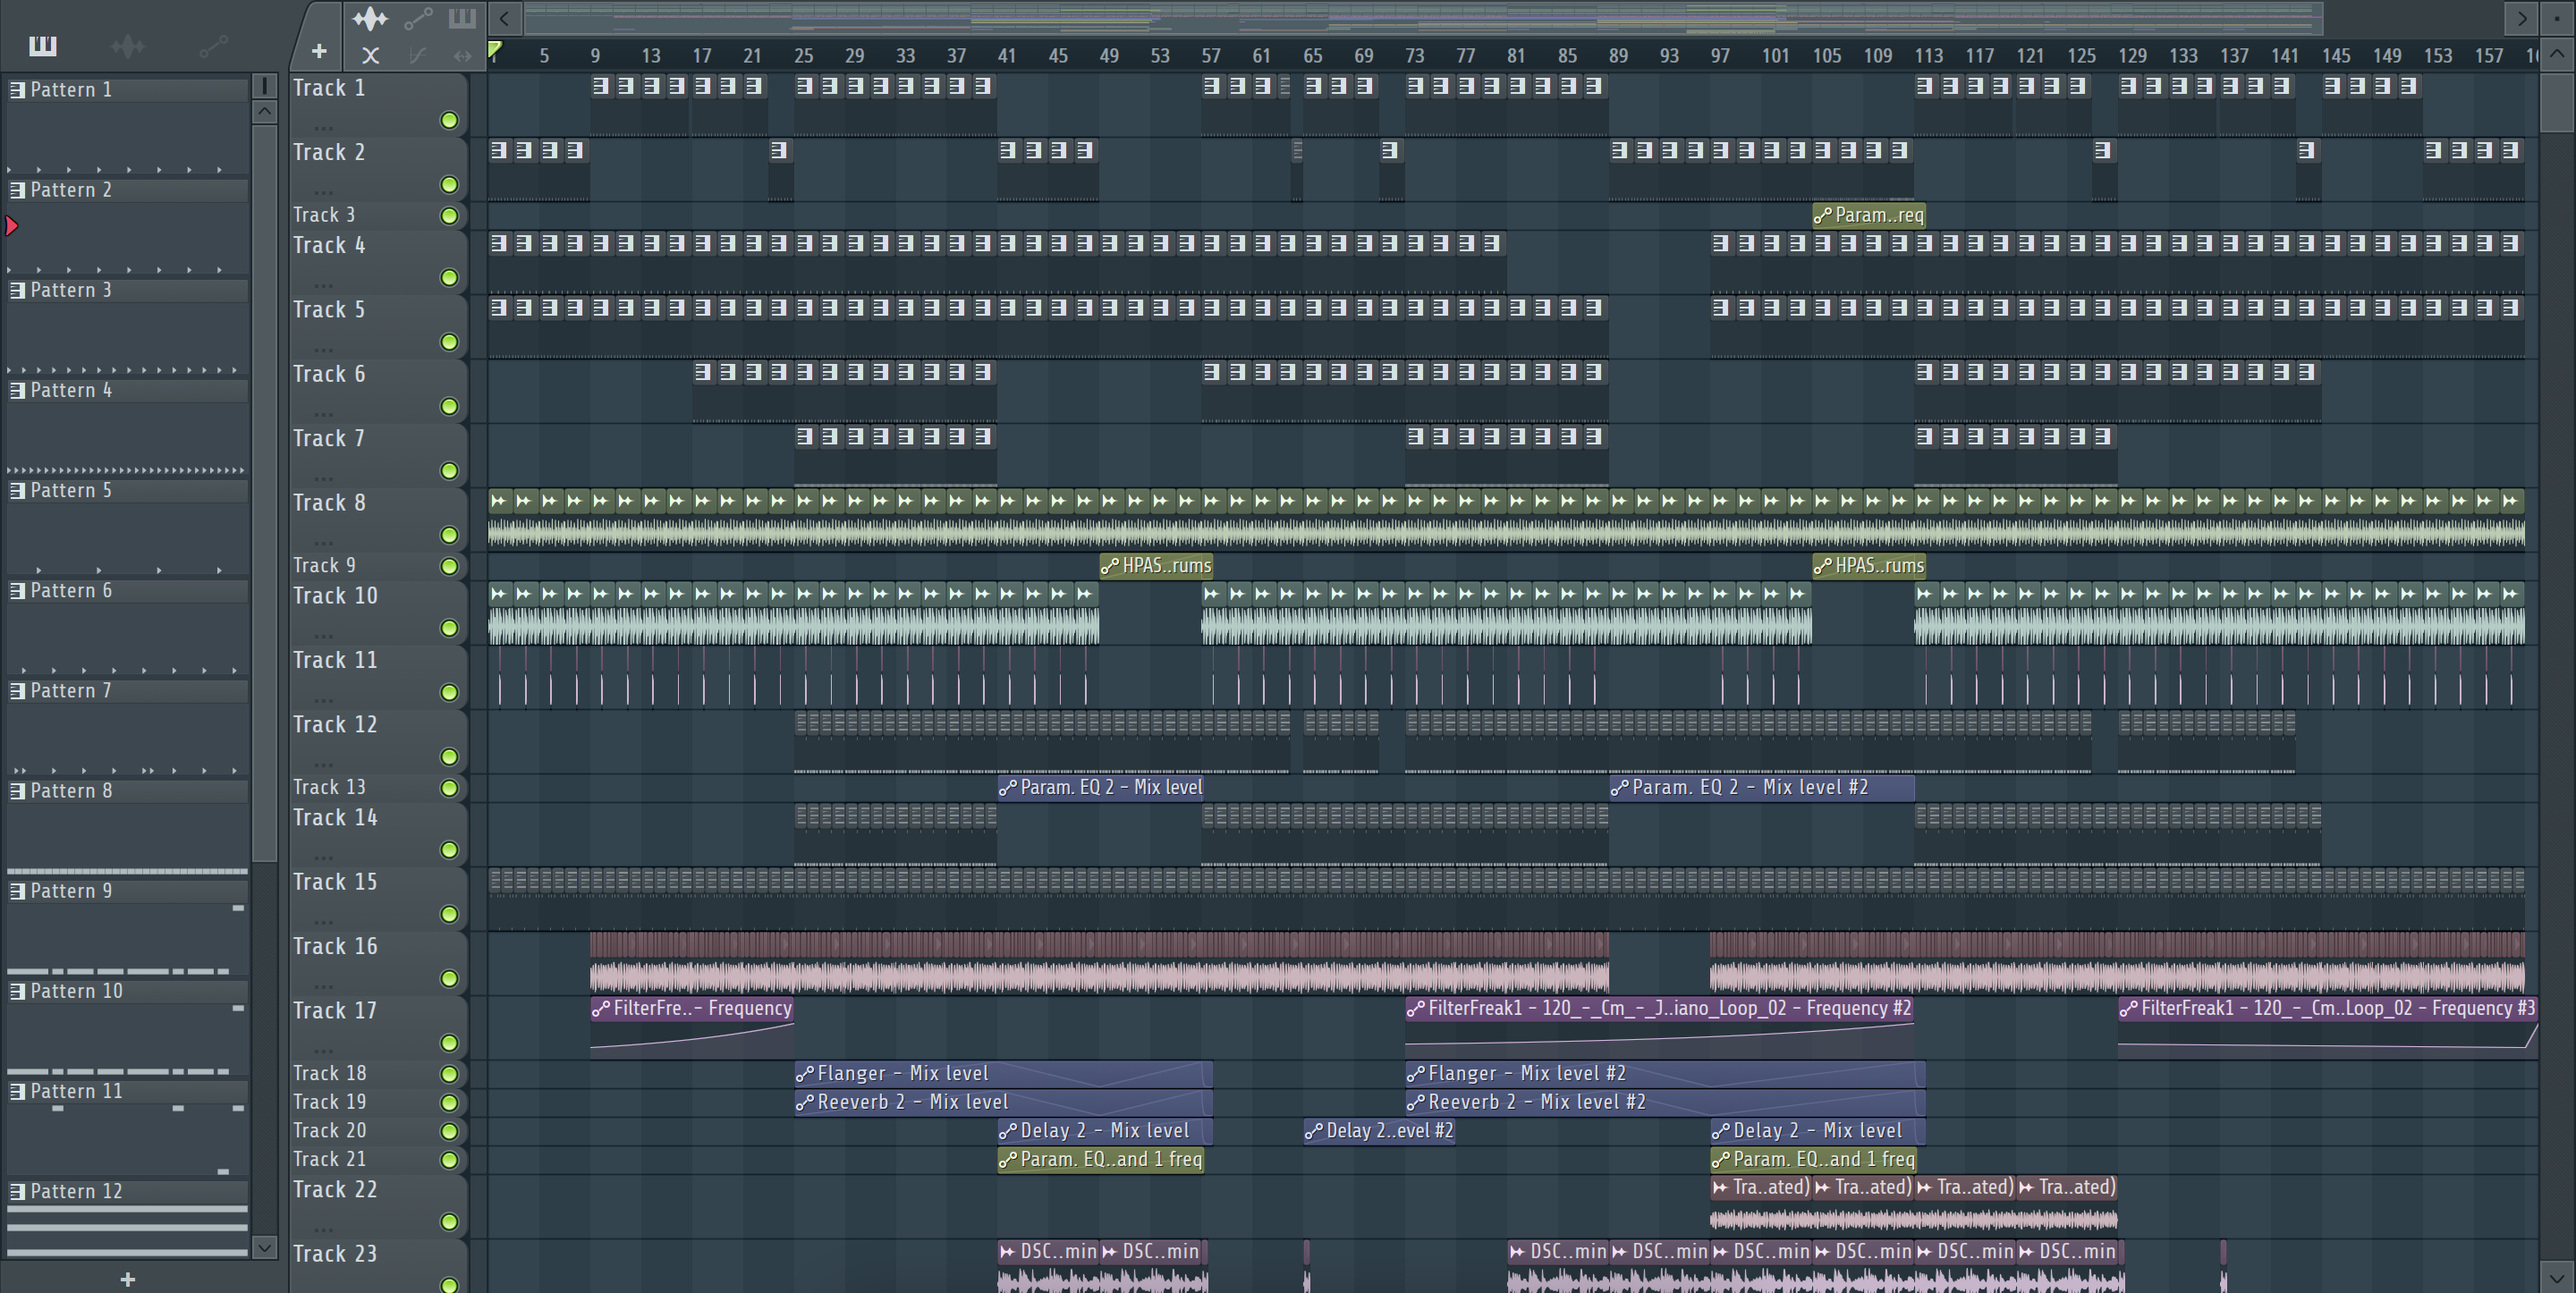Select Pattern 11 in the picker

click(128, 1091)
